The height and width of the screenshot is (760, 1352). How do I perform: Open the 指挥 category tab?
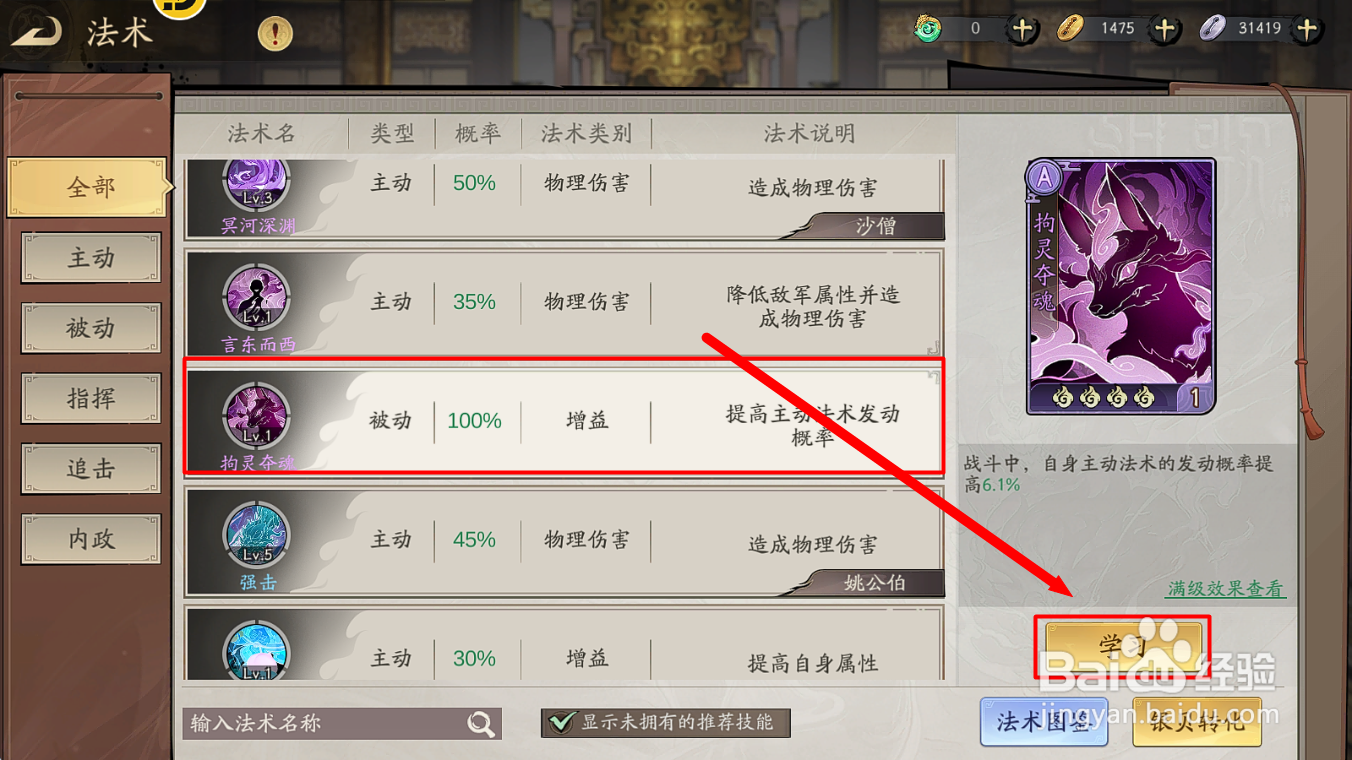point(91,398)
